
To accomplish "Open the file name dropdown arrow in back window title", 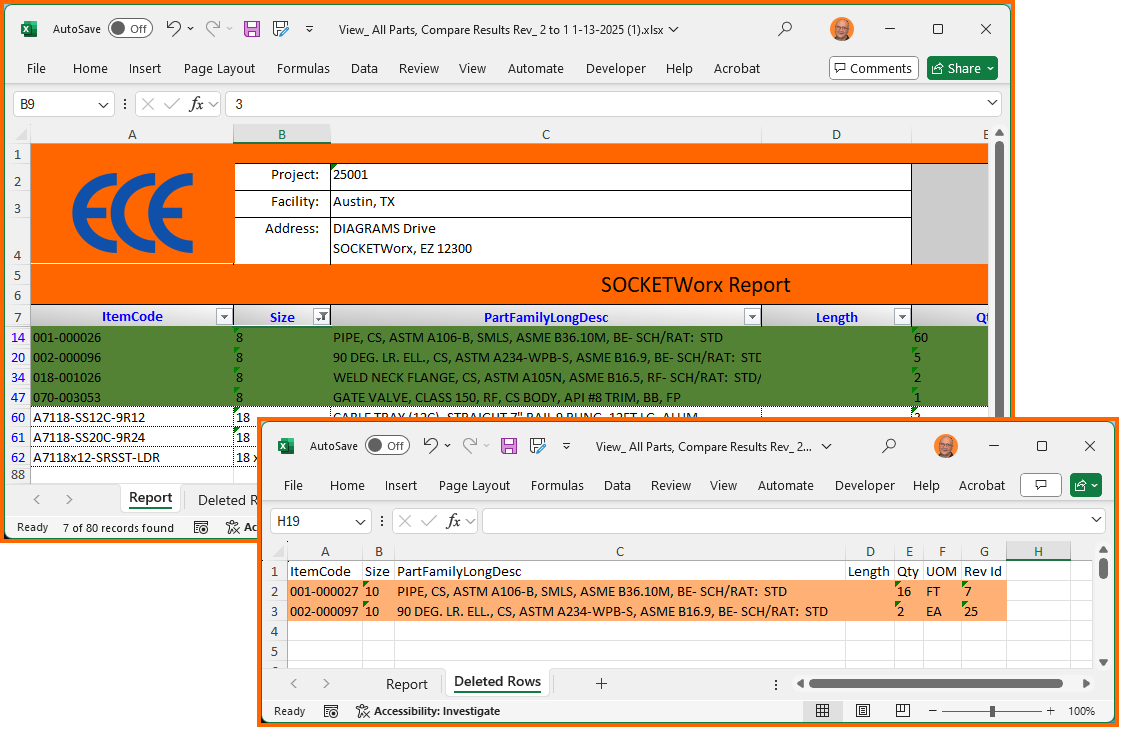I will (x=673, y=29).
